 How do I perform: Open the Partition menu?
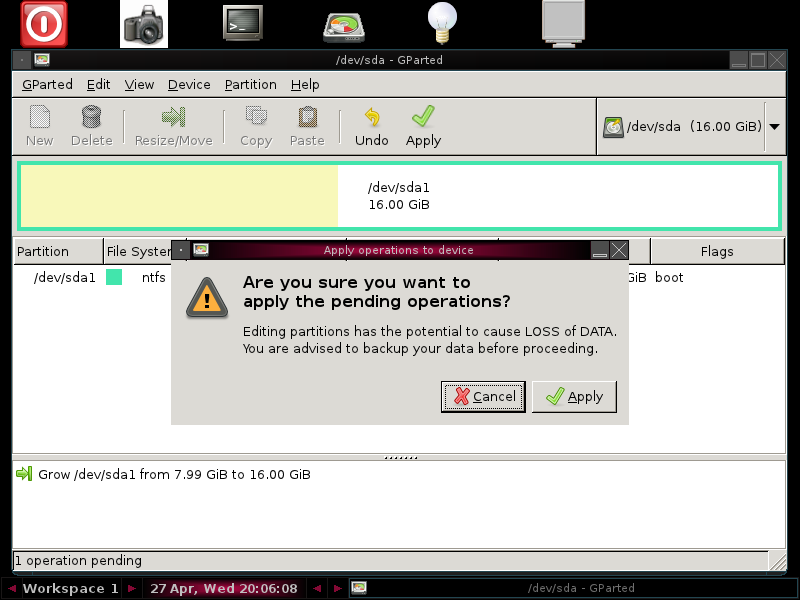pos(251,85)
